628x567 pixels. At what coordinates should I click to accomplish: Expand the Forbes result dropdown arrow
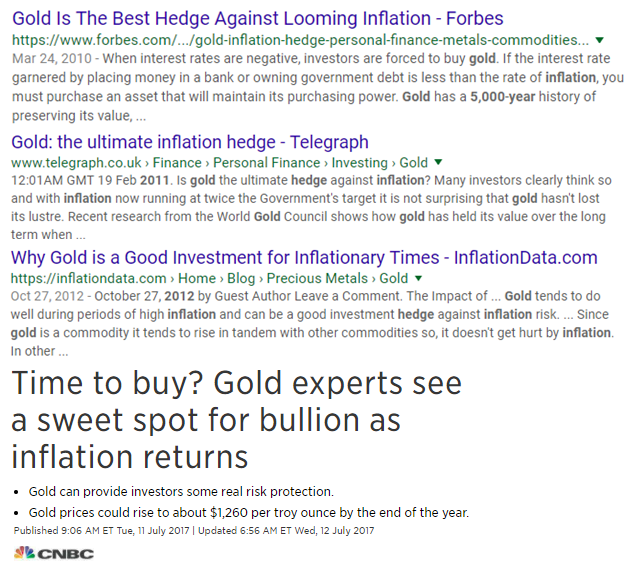click(x=599, y=40)
